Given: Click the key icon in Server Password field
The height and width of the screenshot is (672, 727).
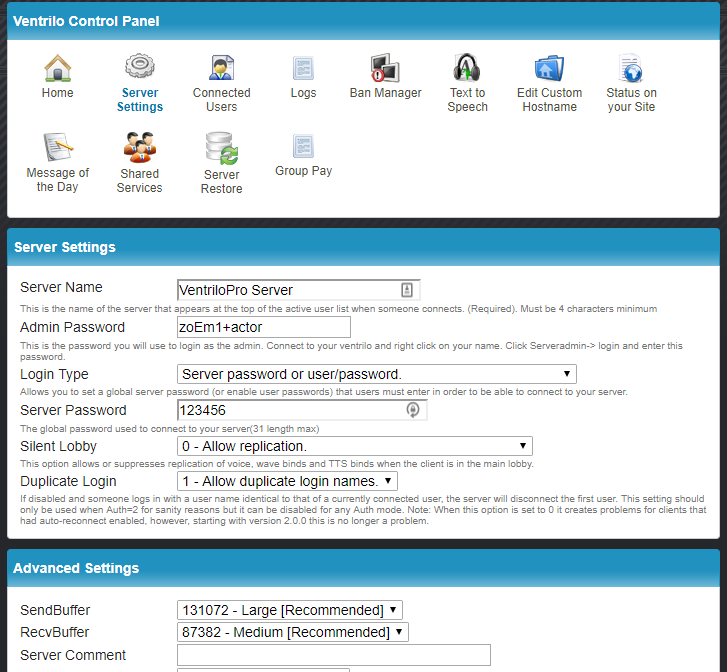Looking at the screenshot, I should [413, 410].
